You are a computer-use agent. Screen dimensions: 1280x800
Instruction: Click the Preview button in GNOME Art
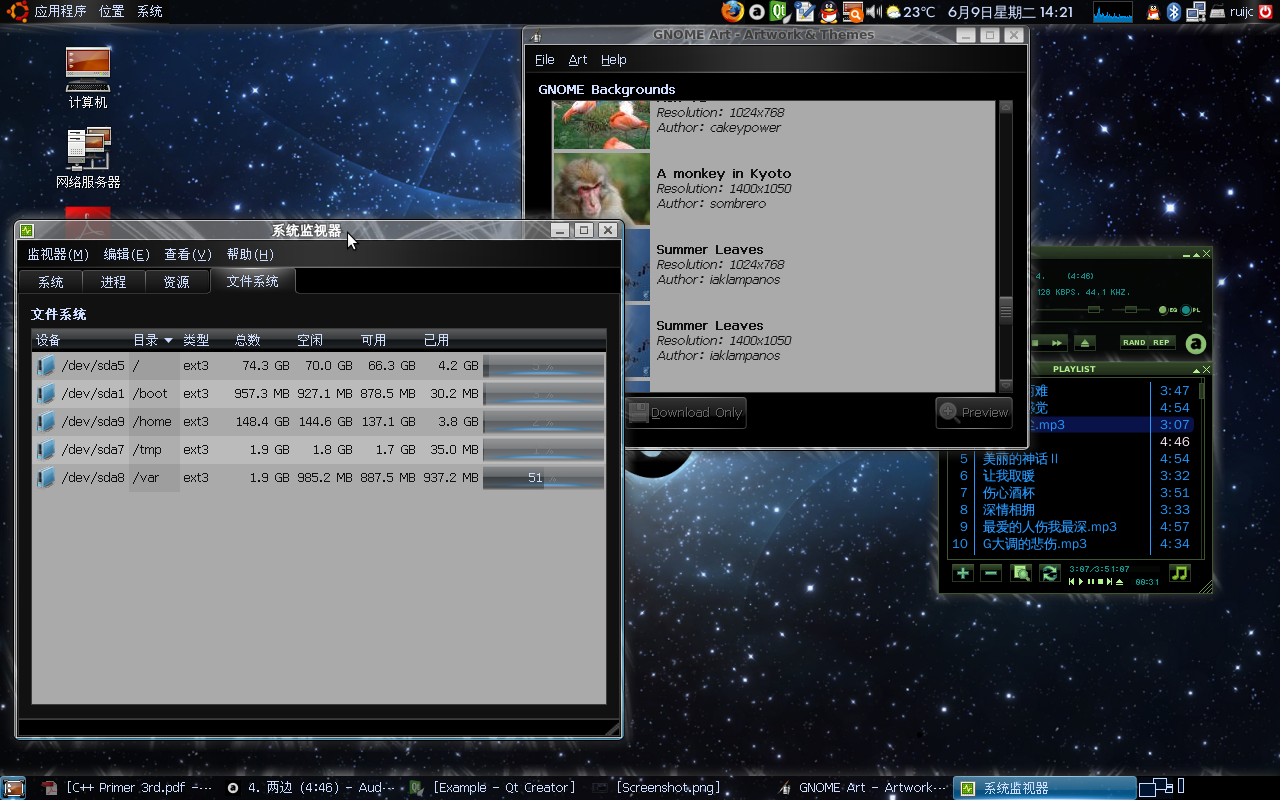(x=975, y=412)
